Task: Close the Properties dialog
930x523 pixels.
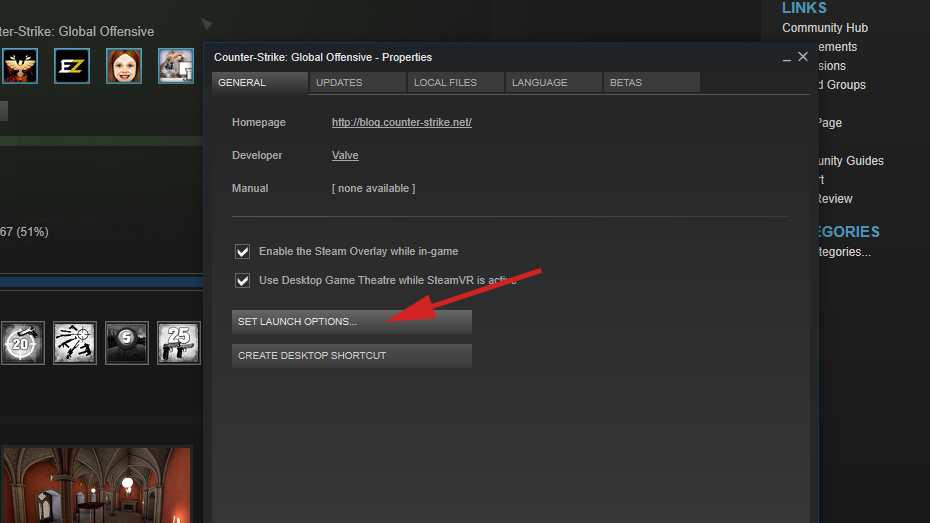Action: click(x=802, y=57)
